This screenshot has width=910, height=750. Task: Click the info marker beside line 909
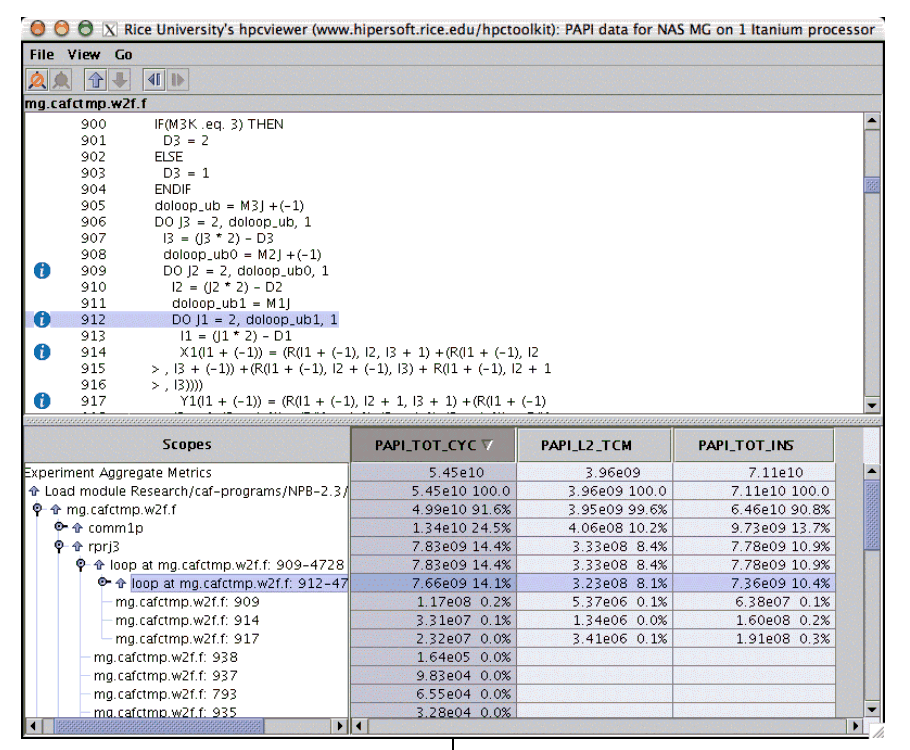(41, 271)
